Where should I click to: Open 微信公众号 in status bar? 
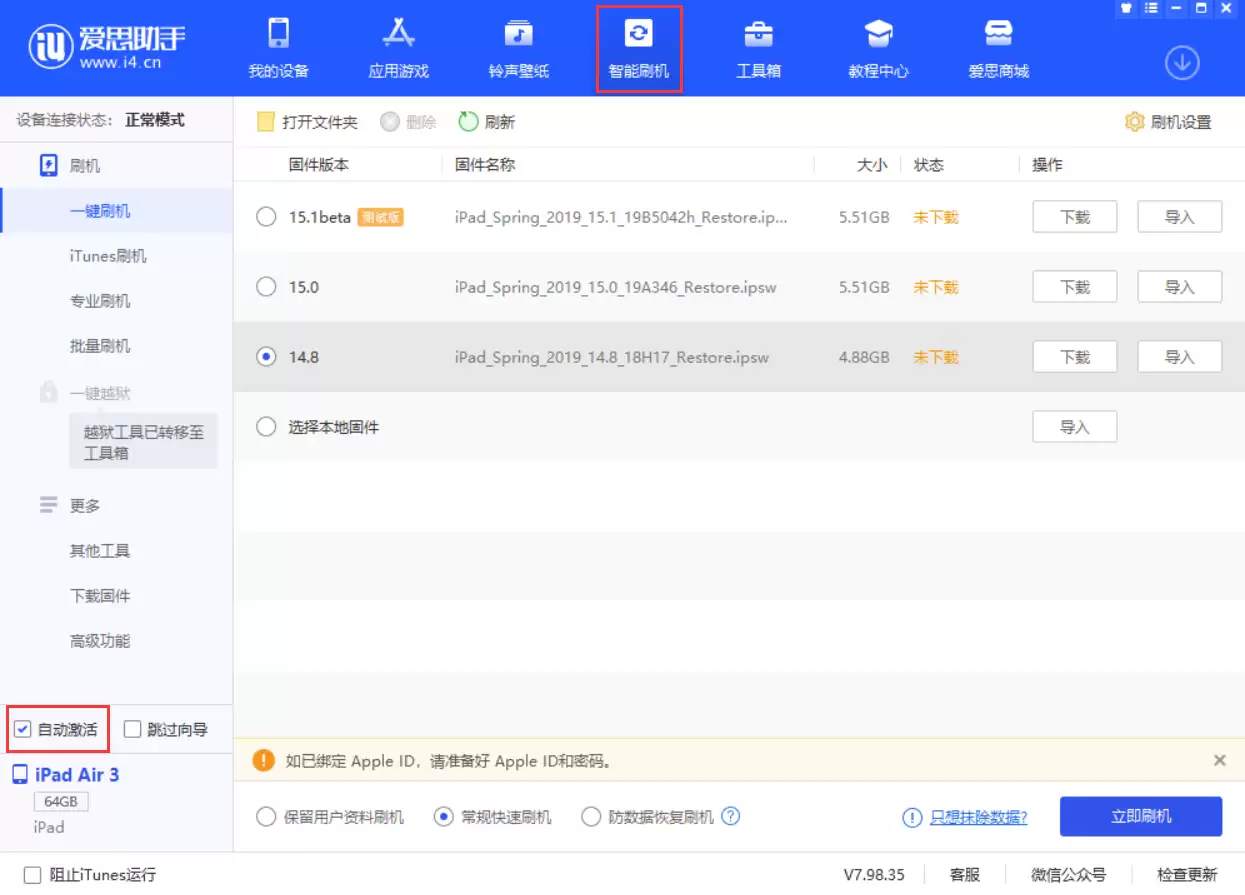[1069, 875]
